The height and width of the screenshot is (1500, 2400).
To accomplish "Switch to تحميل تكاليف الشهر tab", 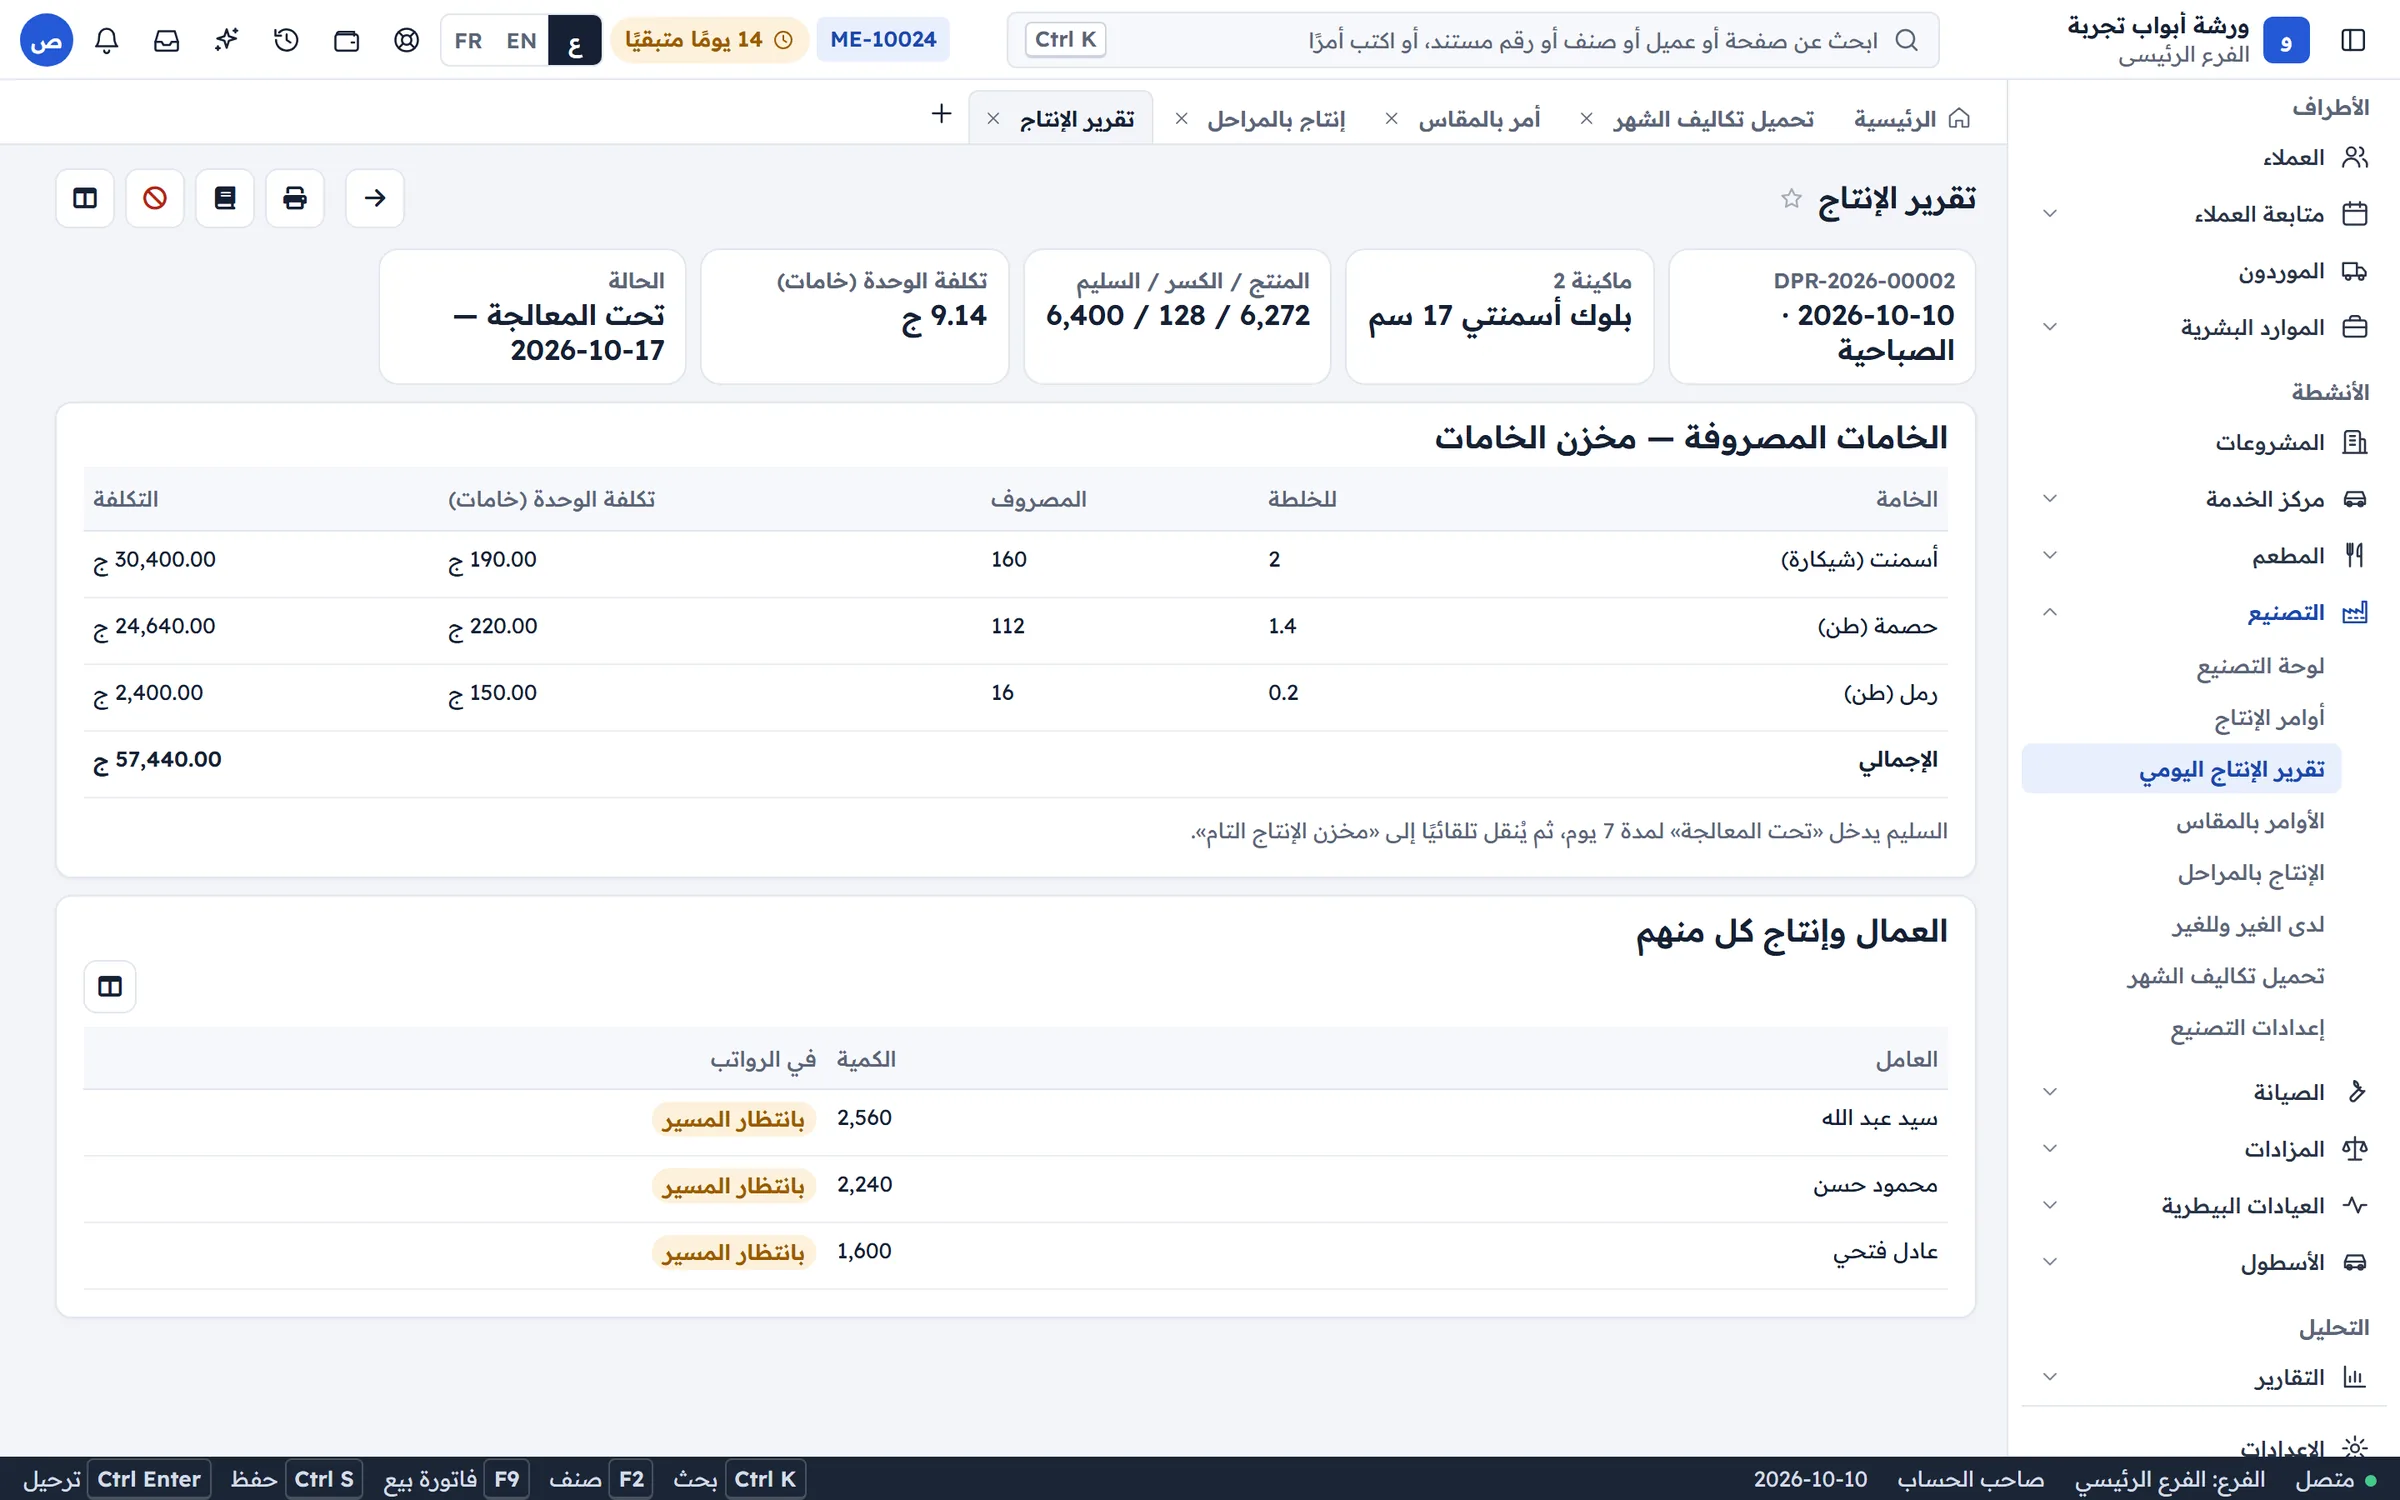I will pos(1713,119).
